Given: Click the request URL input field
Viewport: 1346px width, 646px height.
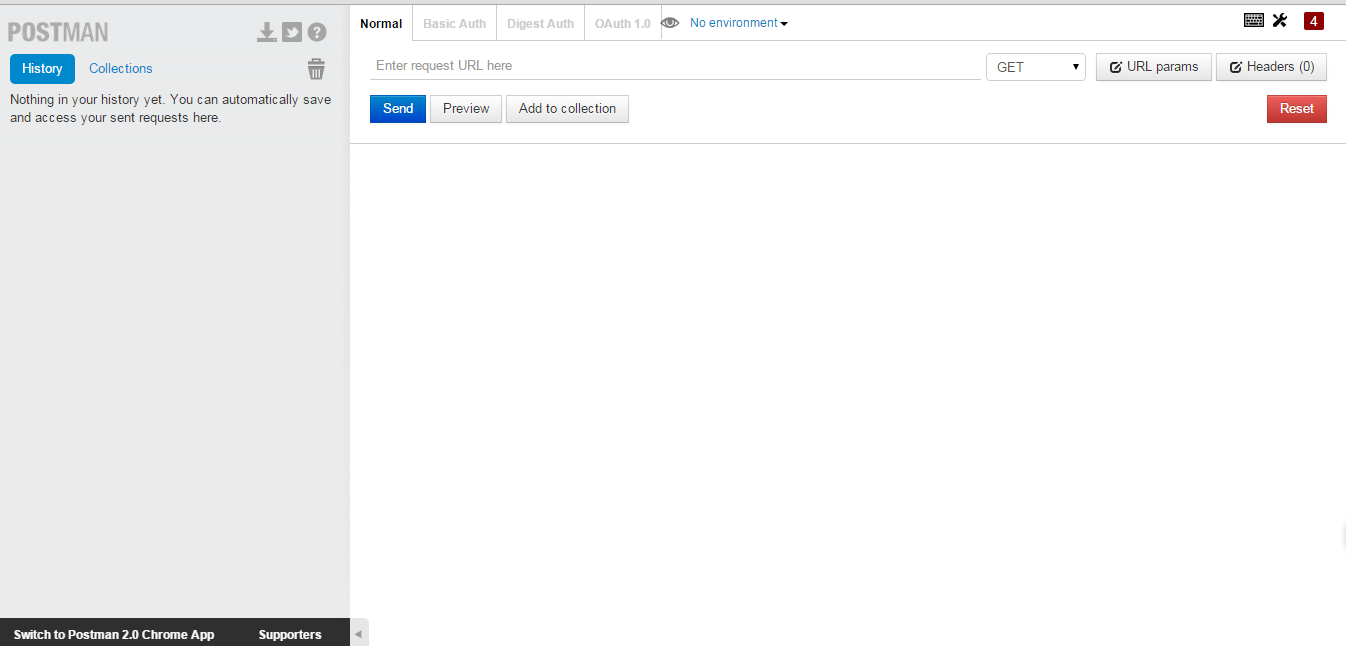Looking at the screenshot, I should [x=675, y=66].
